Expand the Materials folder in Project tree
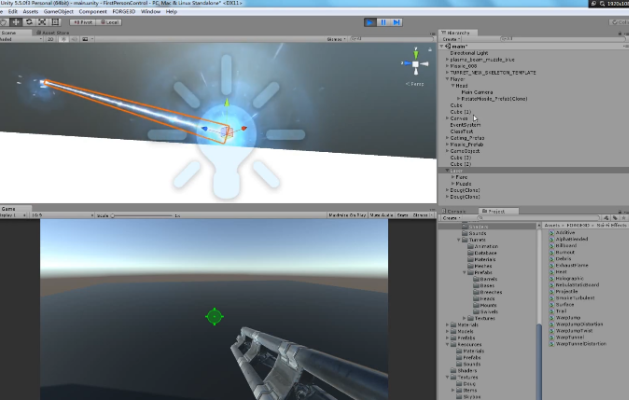This screenshot has width=629, height=400. click(x=447, y=325)
